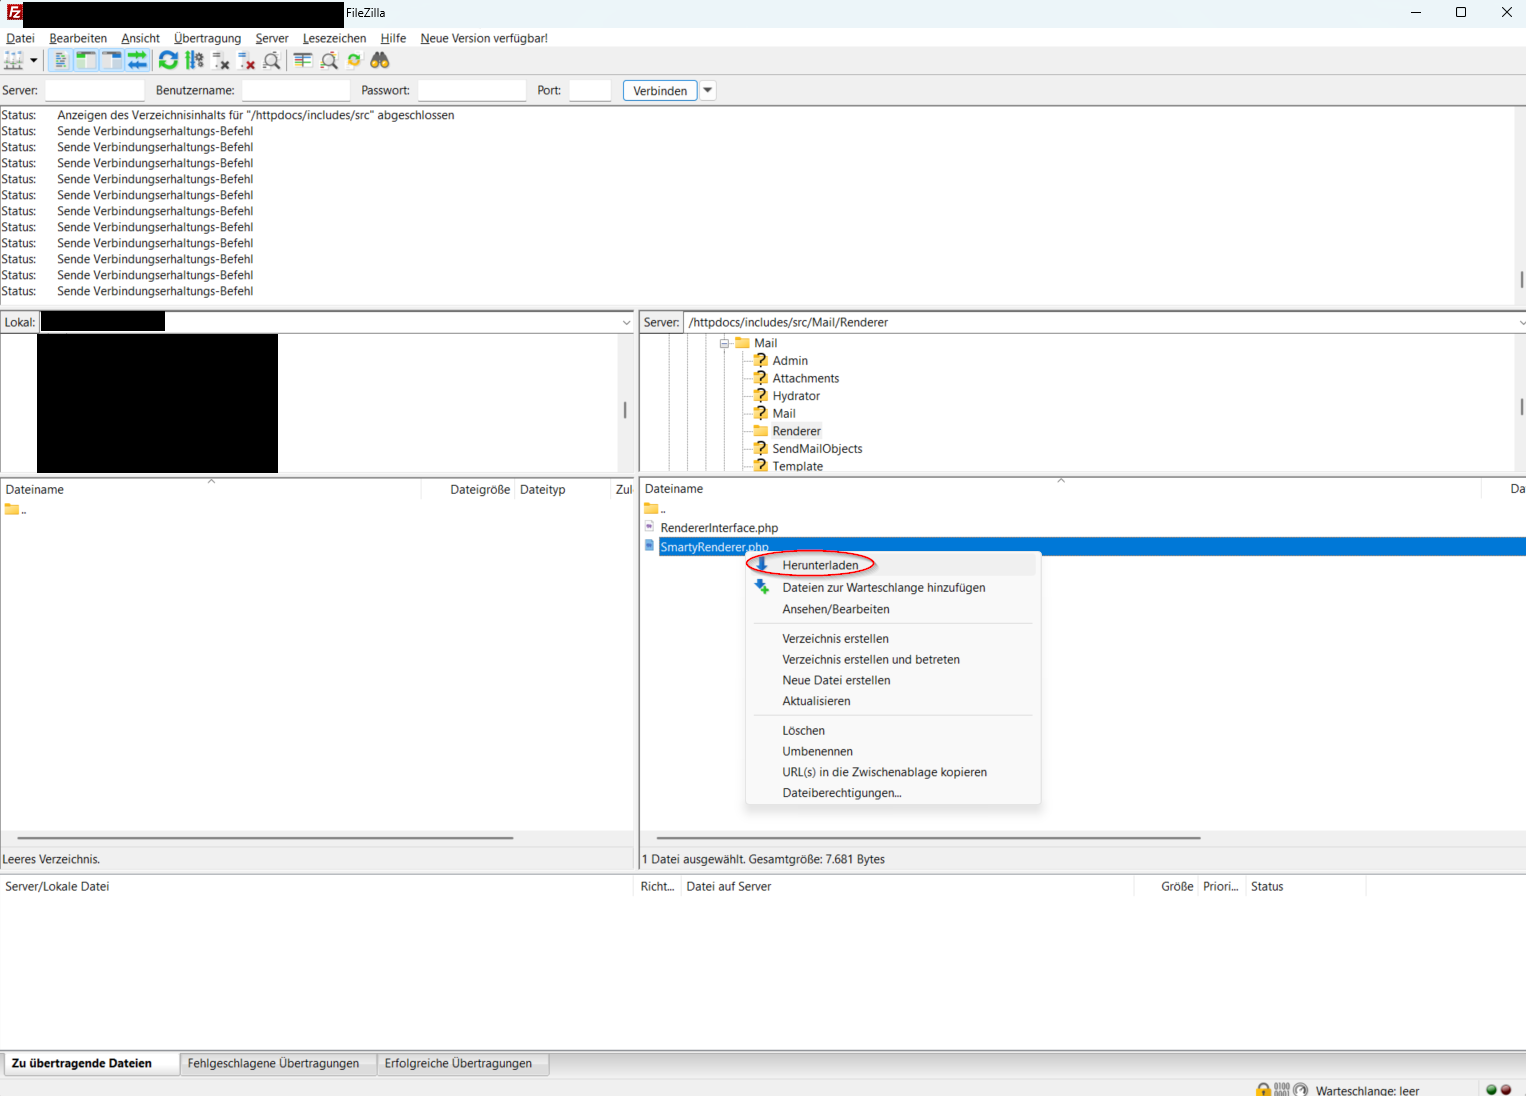Viewport: 1526px width, 1096px height.
Task: Toggle local directory tree display
Action: coord(86,61)
